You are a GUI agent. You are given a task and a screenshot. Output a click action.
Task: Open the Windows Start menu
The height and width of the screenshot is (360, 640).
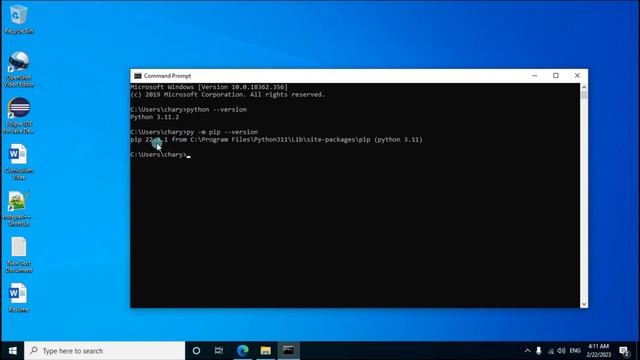(x=12, y=351)
